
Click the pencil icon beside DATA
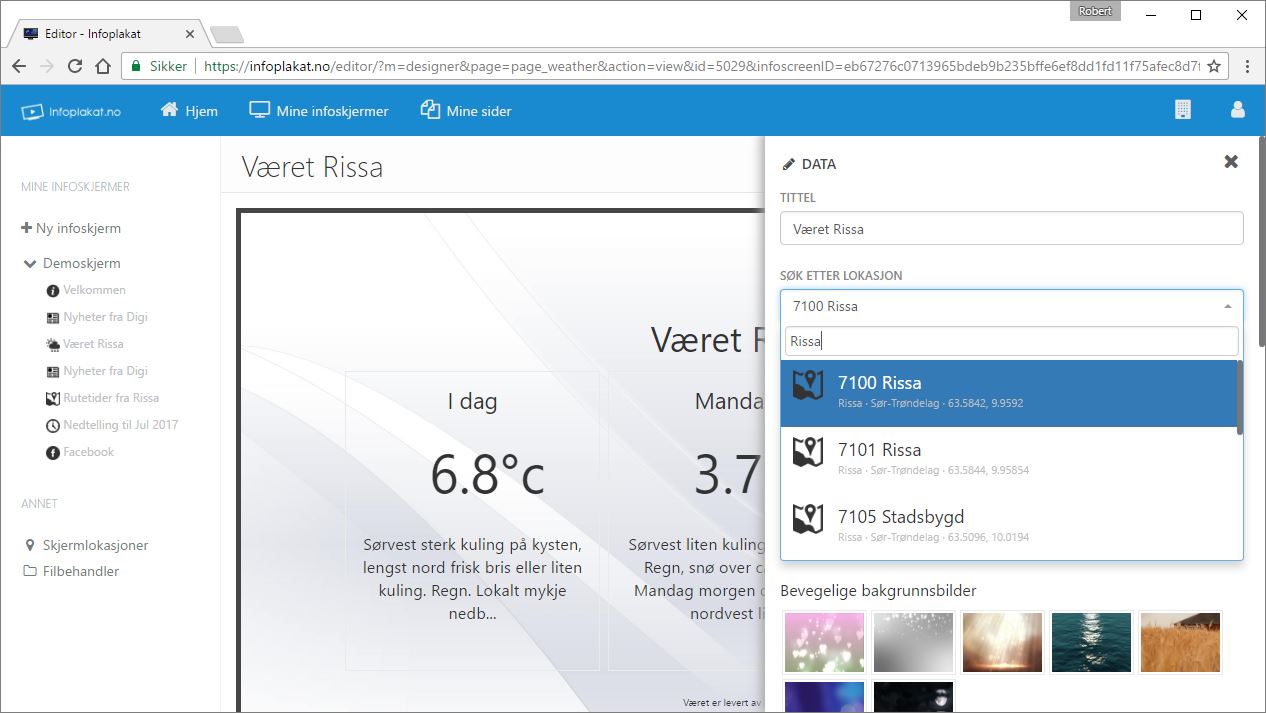coord(789,164)
